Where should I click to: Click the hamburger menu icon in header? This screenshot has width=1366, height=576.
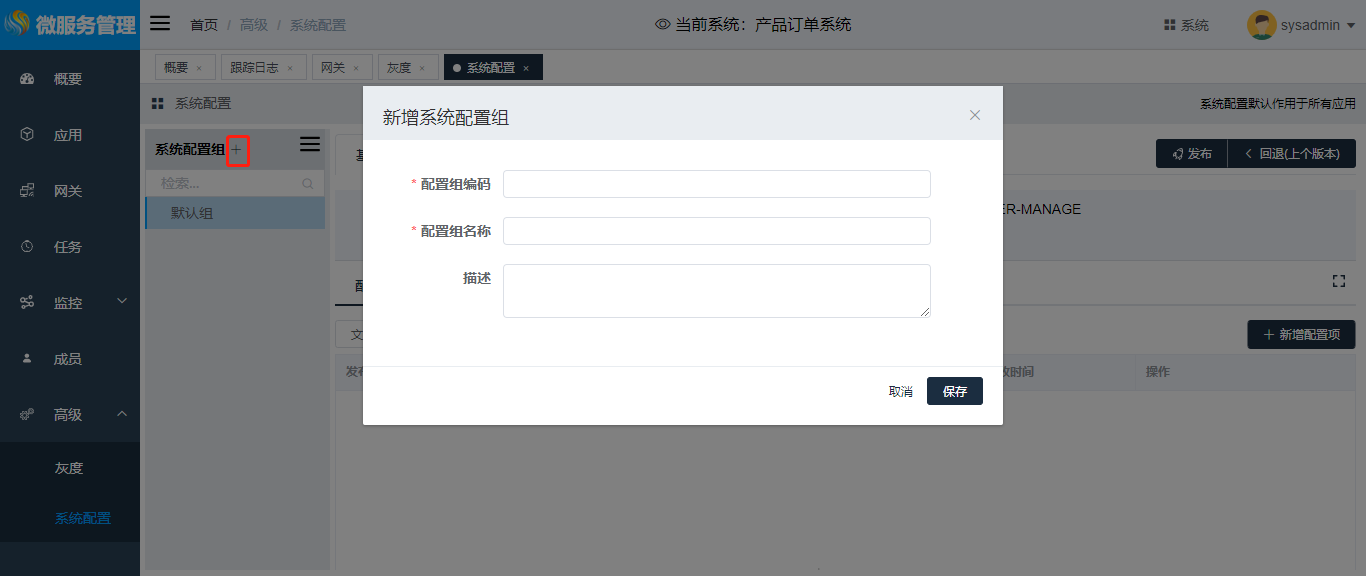click(160, 24)
